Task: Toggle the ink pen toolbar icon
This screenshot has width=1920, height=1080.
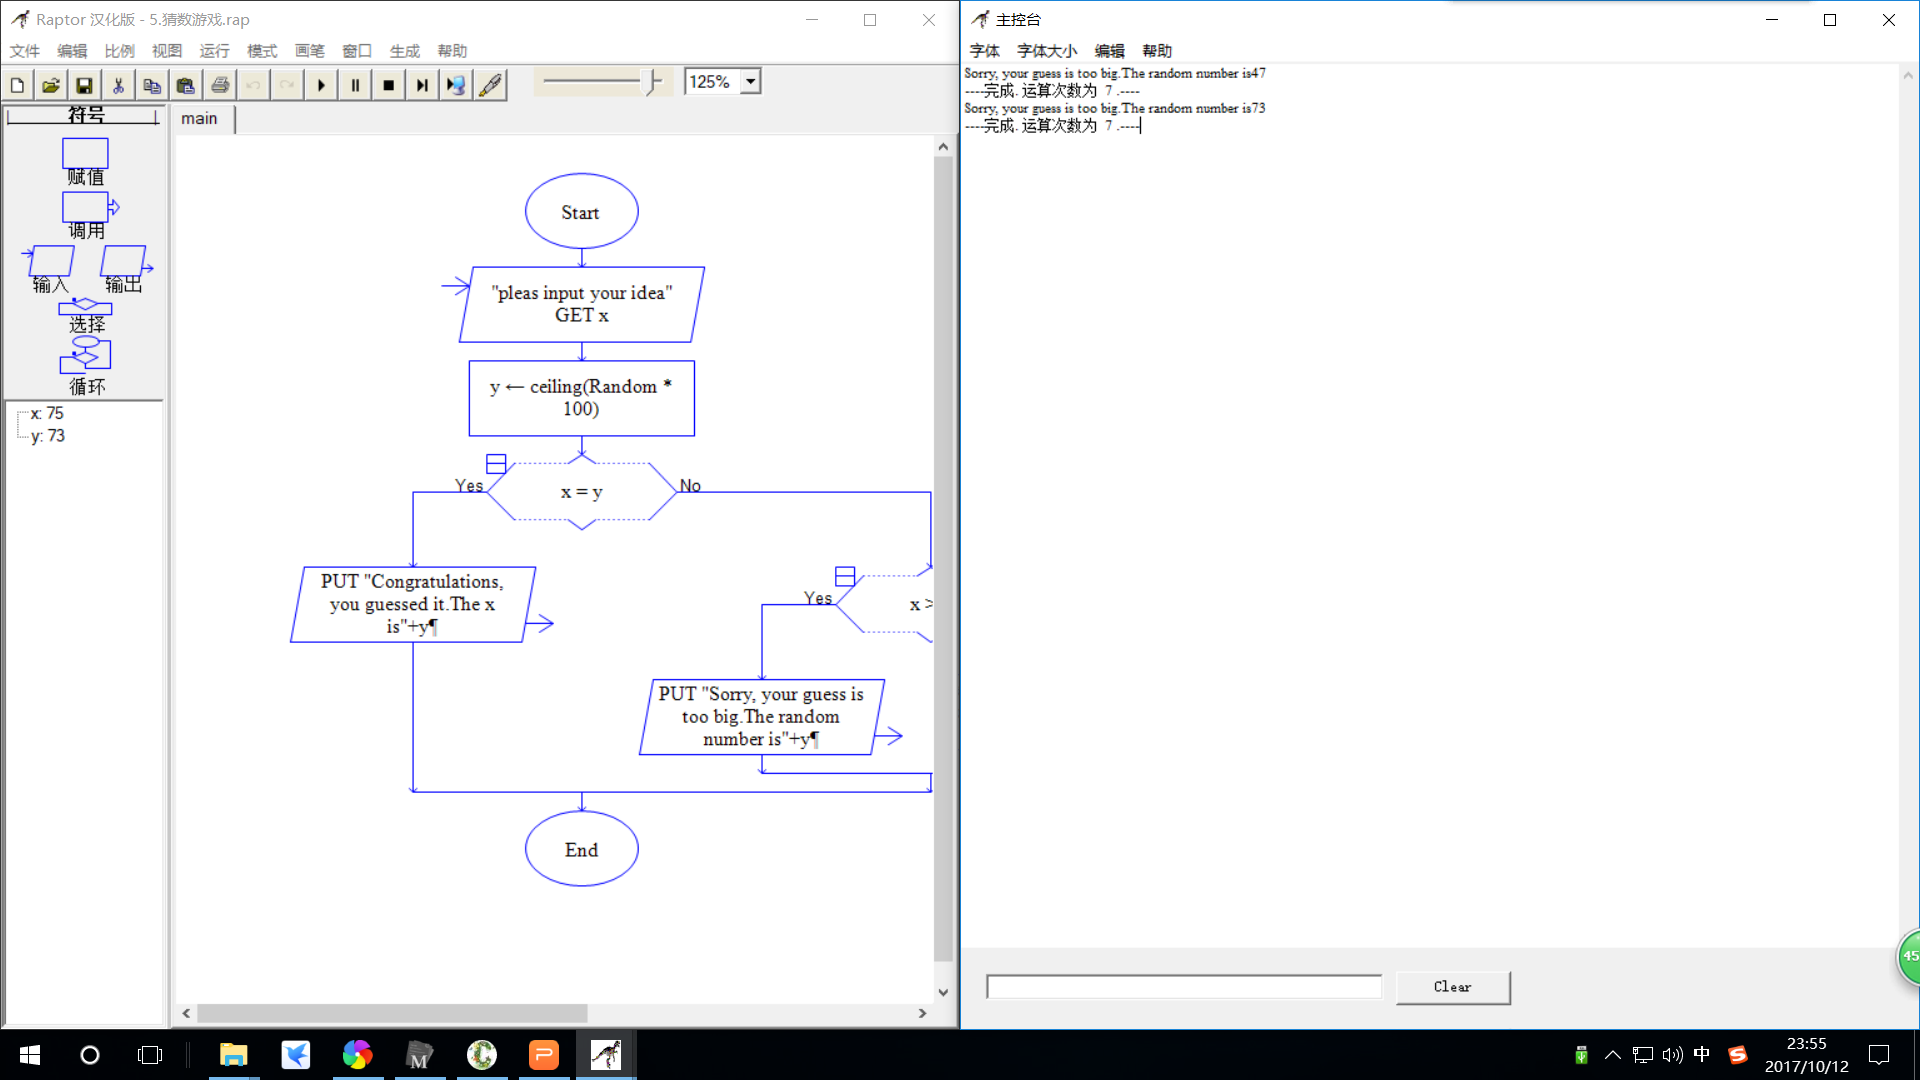Action: click(490, 85)
